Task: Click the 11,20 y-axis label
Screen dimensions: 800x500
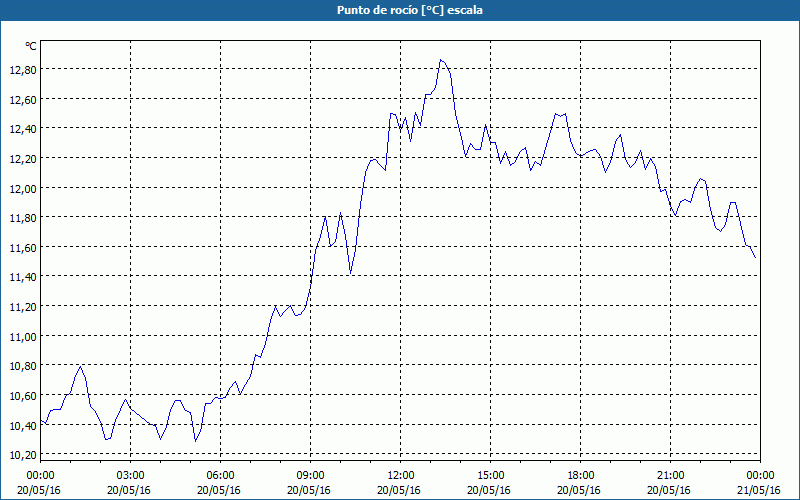Action: coord(23,307)
